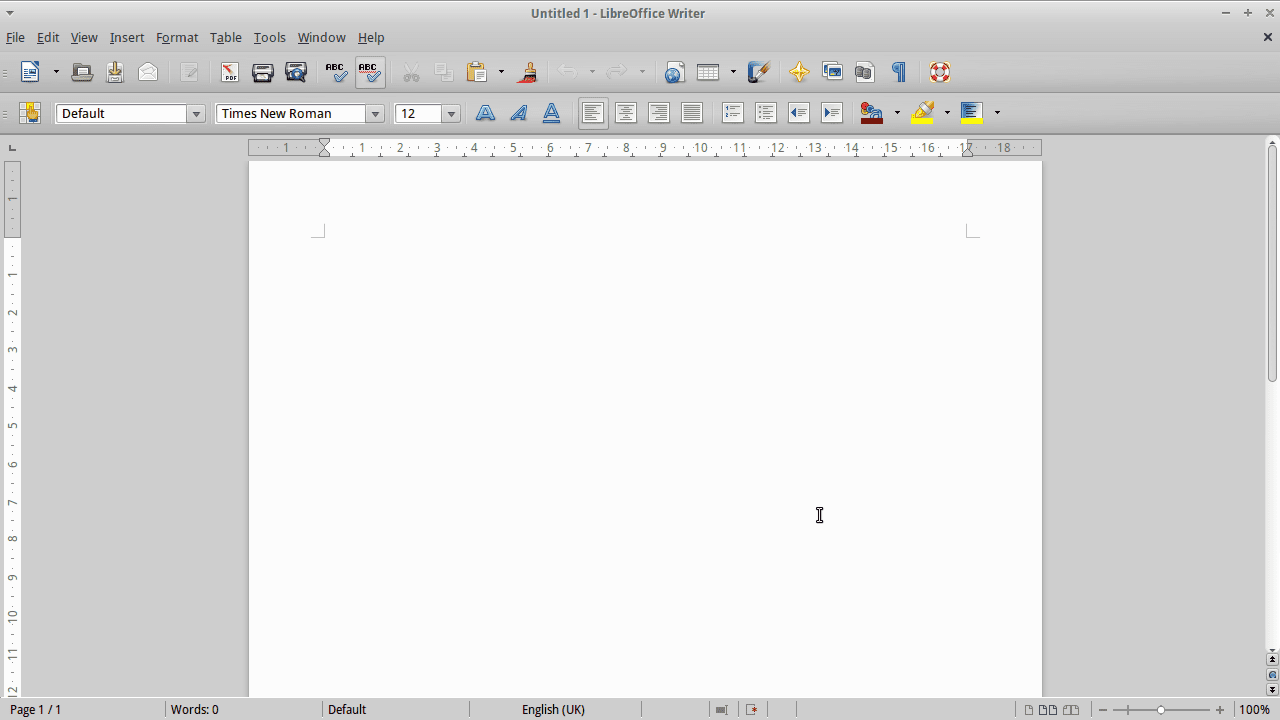Screen dimensions: 1280x720
Task: Open the Navigator
Action: click(x=799, y=72)
